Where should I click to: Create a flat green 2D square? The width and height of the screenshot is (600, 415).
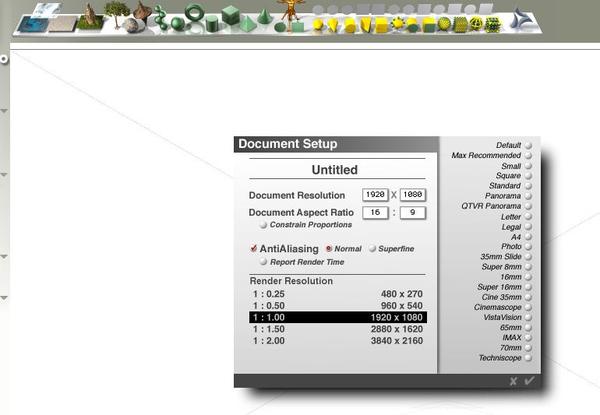pyautogui.click(x=298, y=26)
